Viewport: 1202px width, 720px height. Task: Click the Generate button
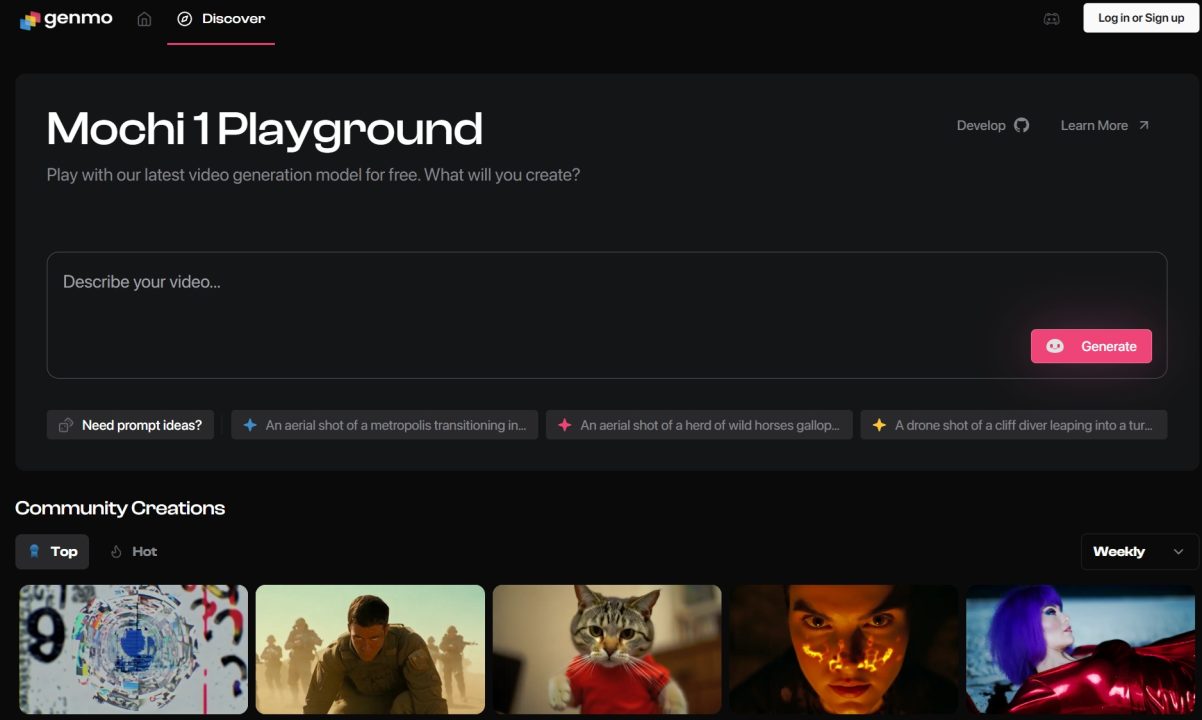point(1091,346)
